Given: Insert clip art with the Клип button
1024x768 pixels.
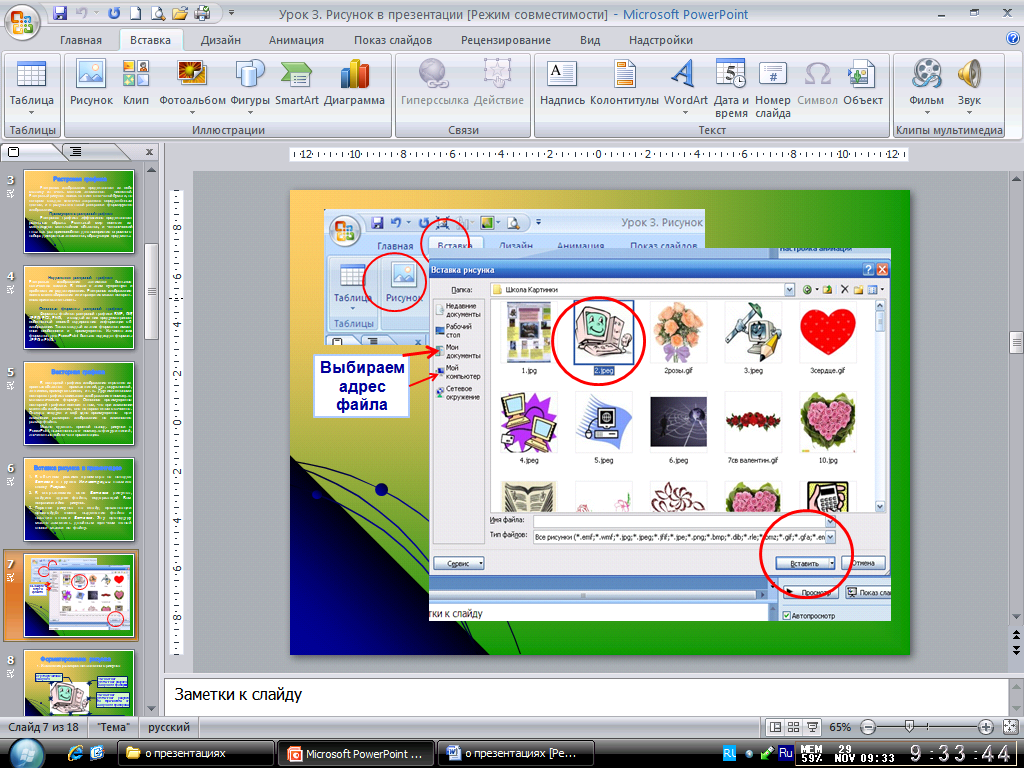Looking at the screenshot, I should (136, 82).
